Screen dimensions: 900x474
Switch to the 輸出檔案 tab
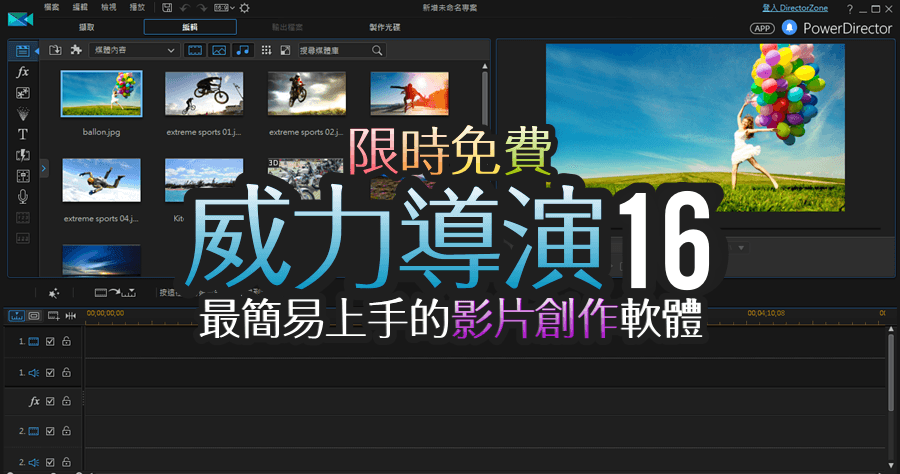tap(288, 27)
